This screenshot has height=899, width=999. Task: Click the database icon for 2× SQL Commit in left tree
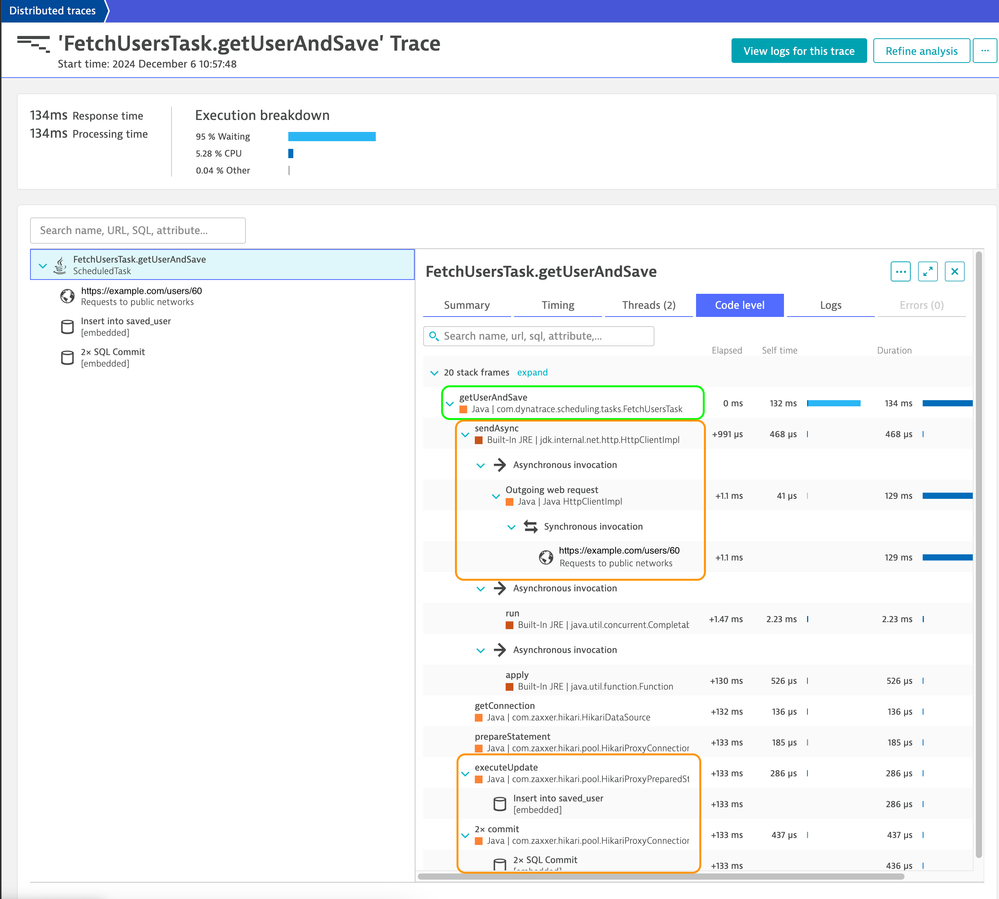pyautogui.click(x=67, y=357)
